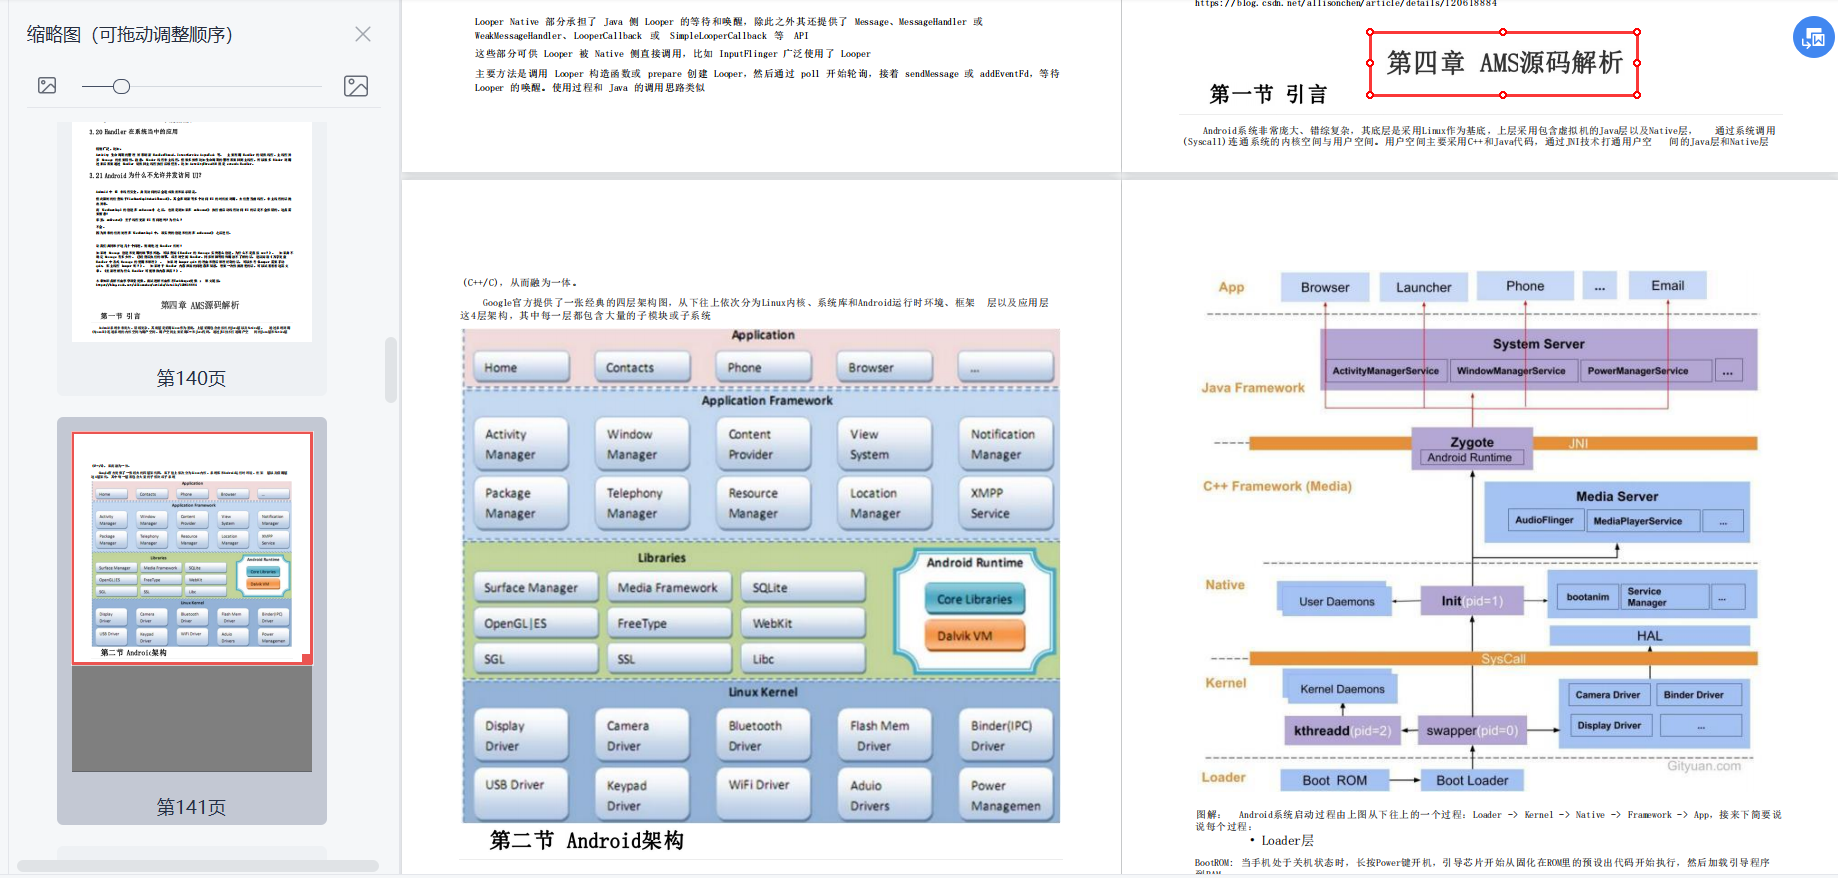Image resolution: width=1838 pixels, height=878 pixels.
Task: Click the 'Window Manager' box
Action: pos(642,444)
